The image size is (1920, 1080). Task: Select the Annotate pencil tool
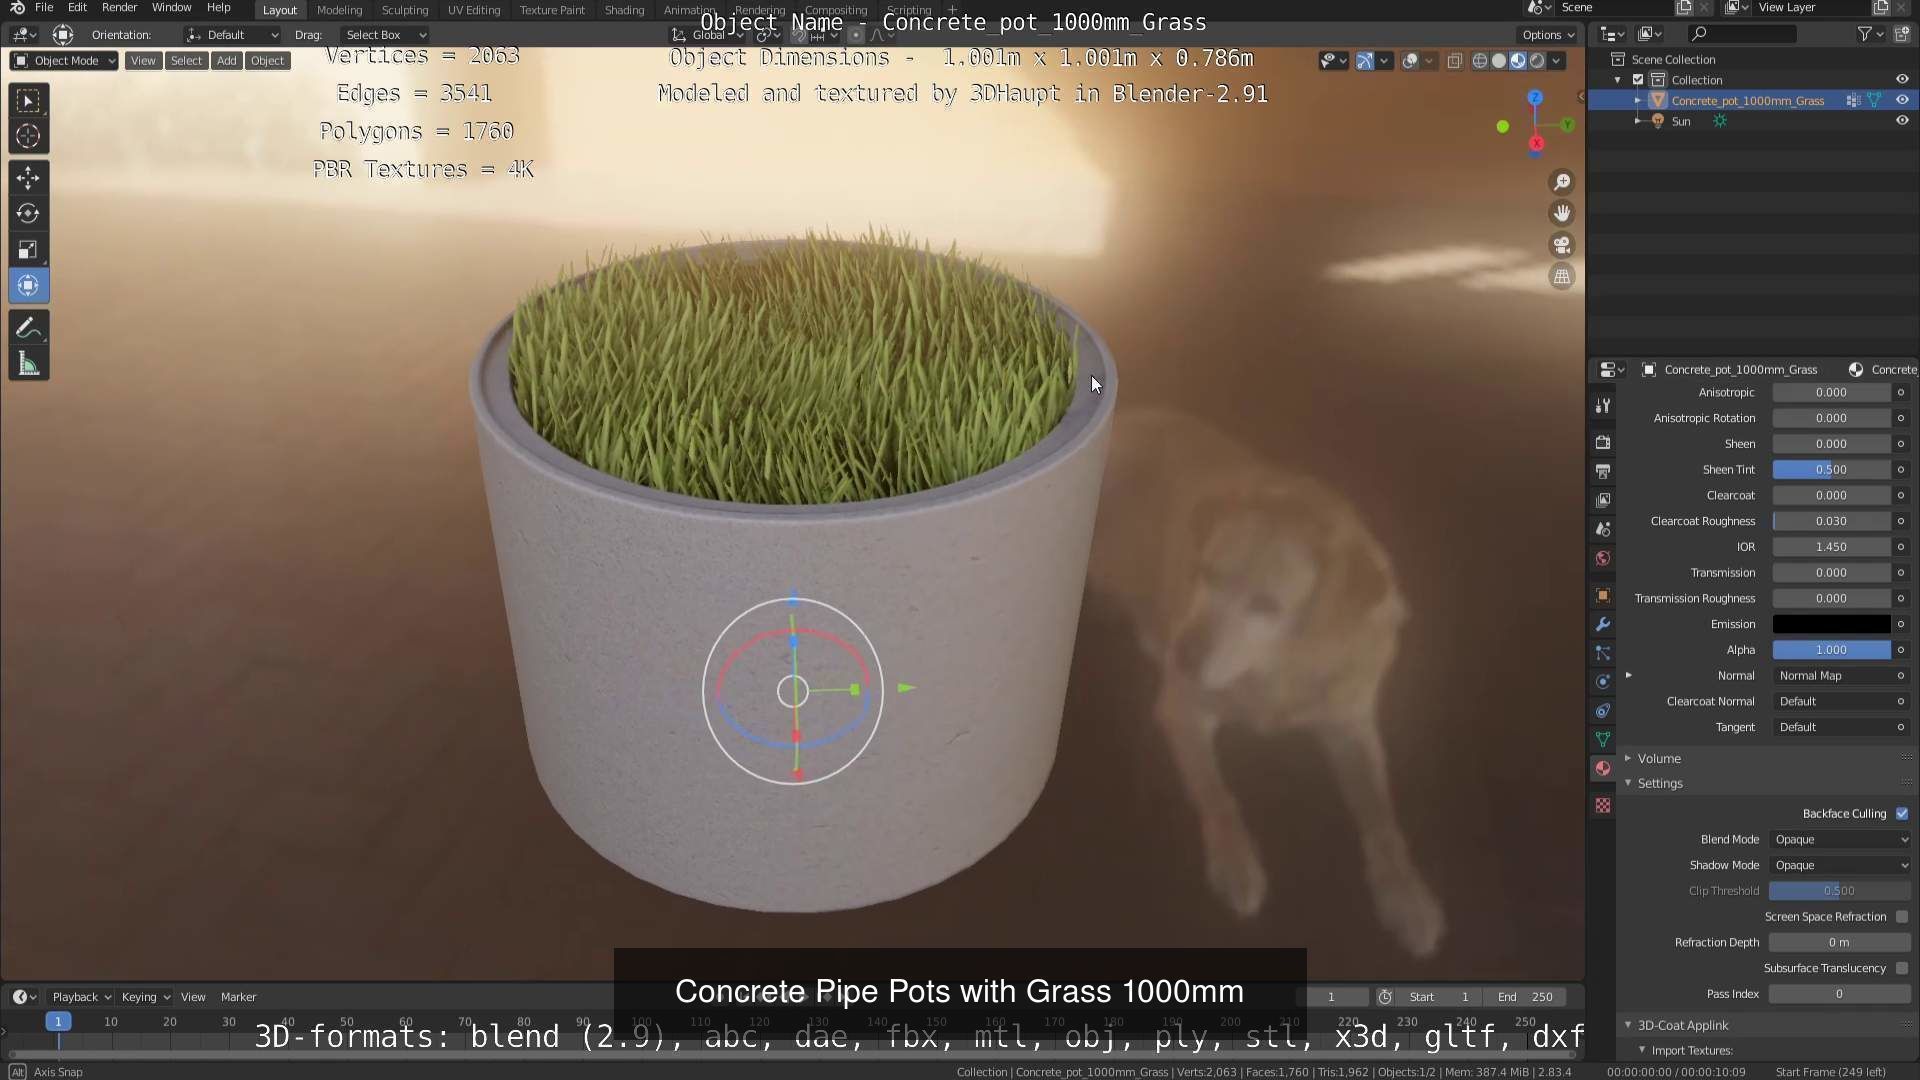(28, 328)
